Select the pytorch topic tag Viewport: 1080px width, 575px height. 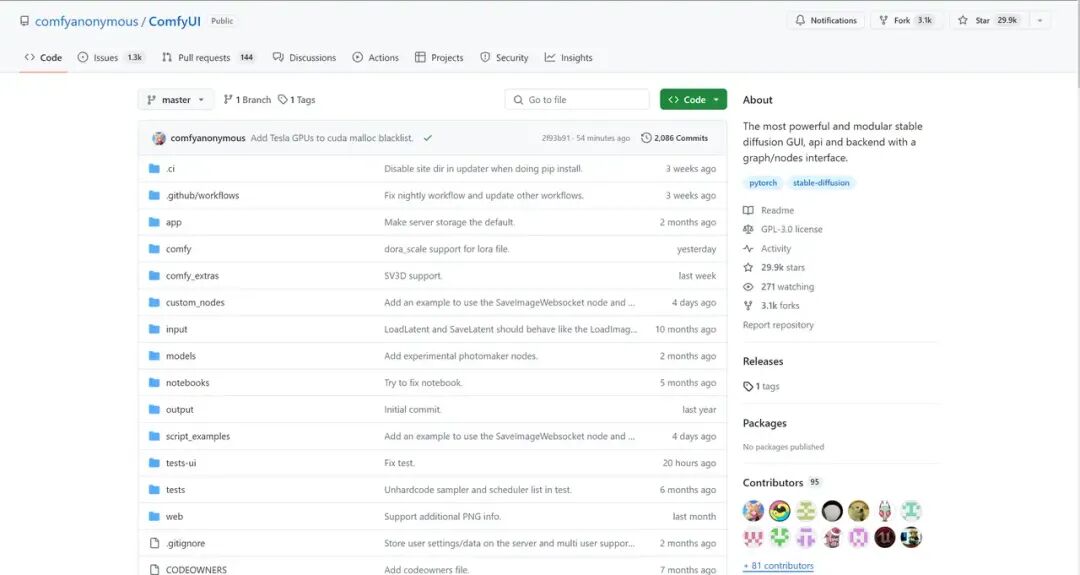762,183
